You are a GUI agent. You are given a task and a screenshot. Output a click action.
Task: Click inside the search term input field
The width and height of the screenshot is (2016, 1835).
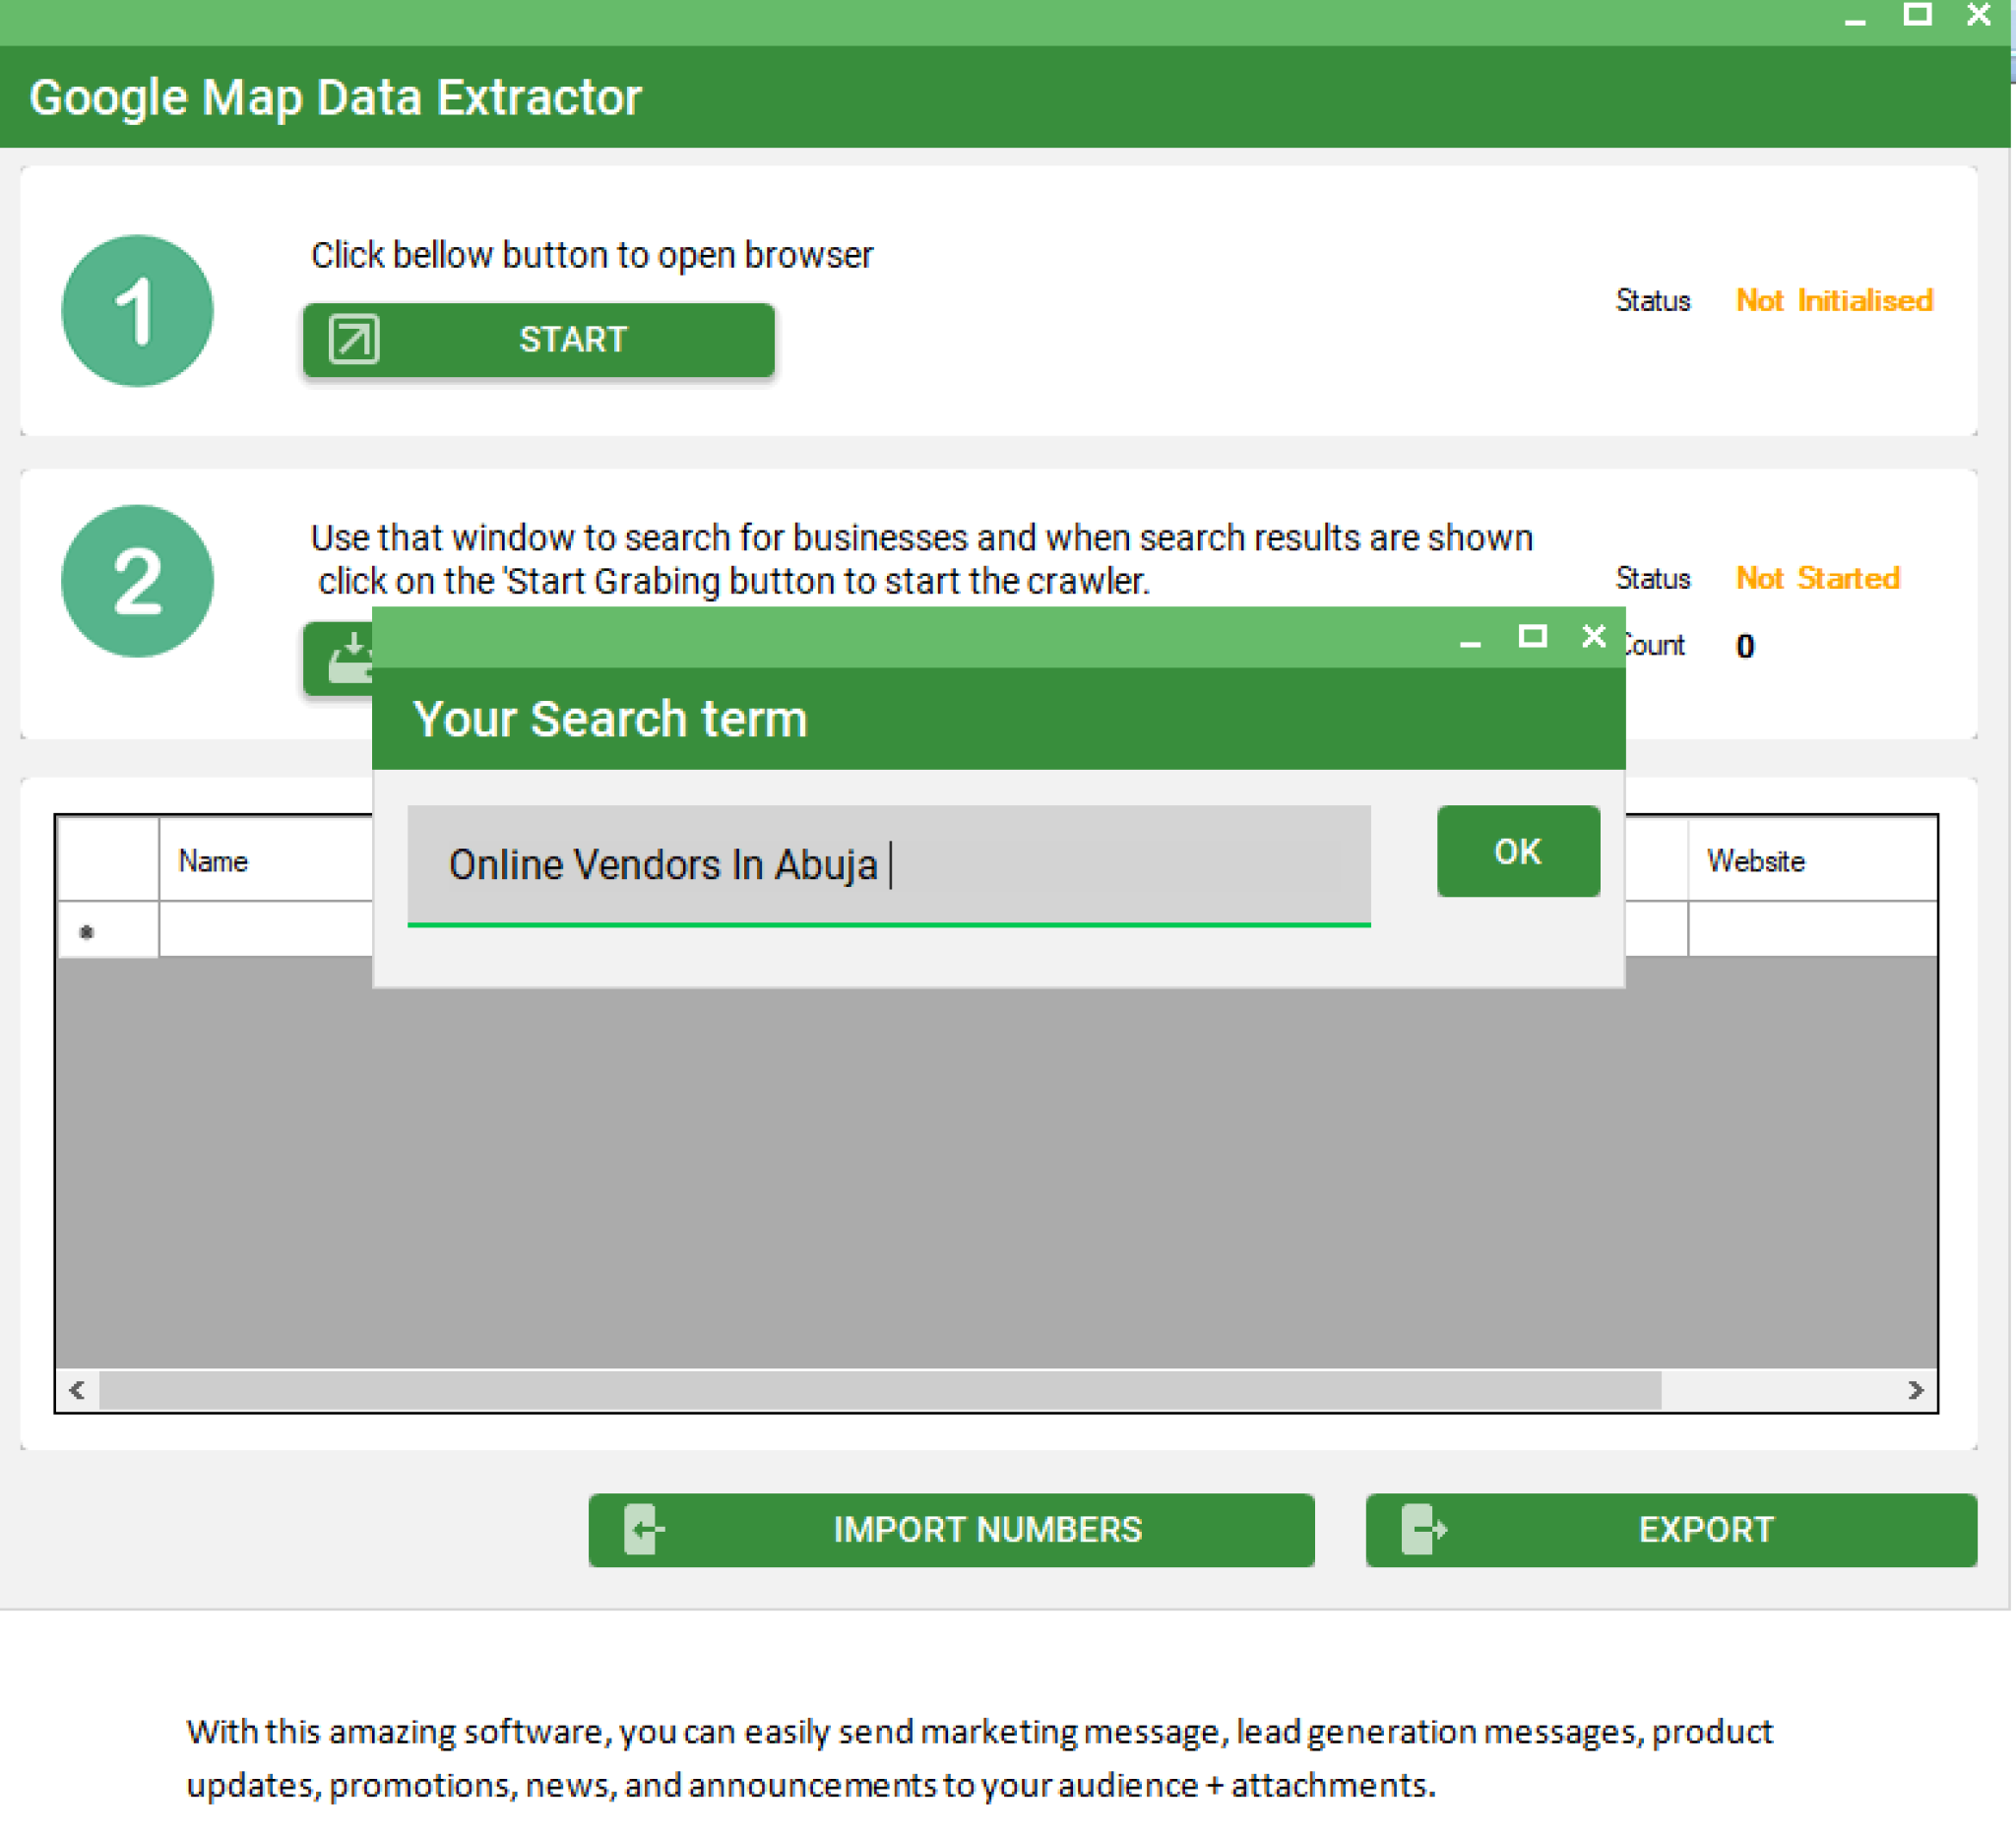coord(888,864)
